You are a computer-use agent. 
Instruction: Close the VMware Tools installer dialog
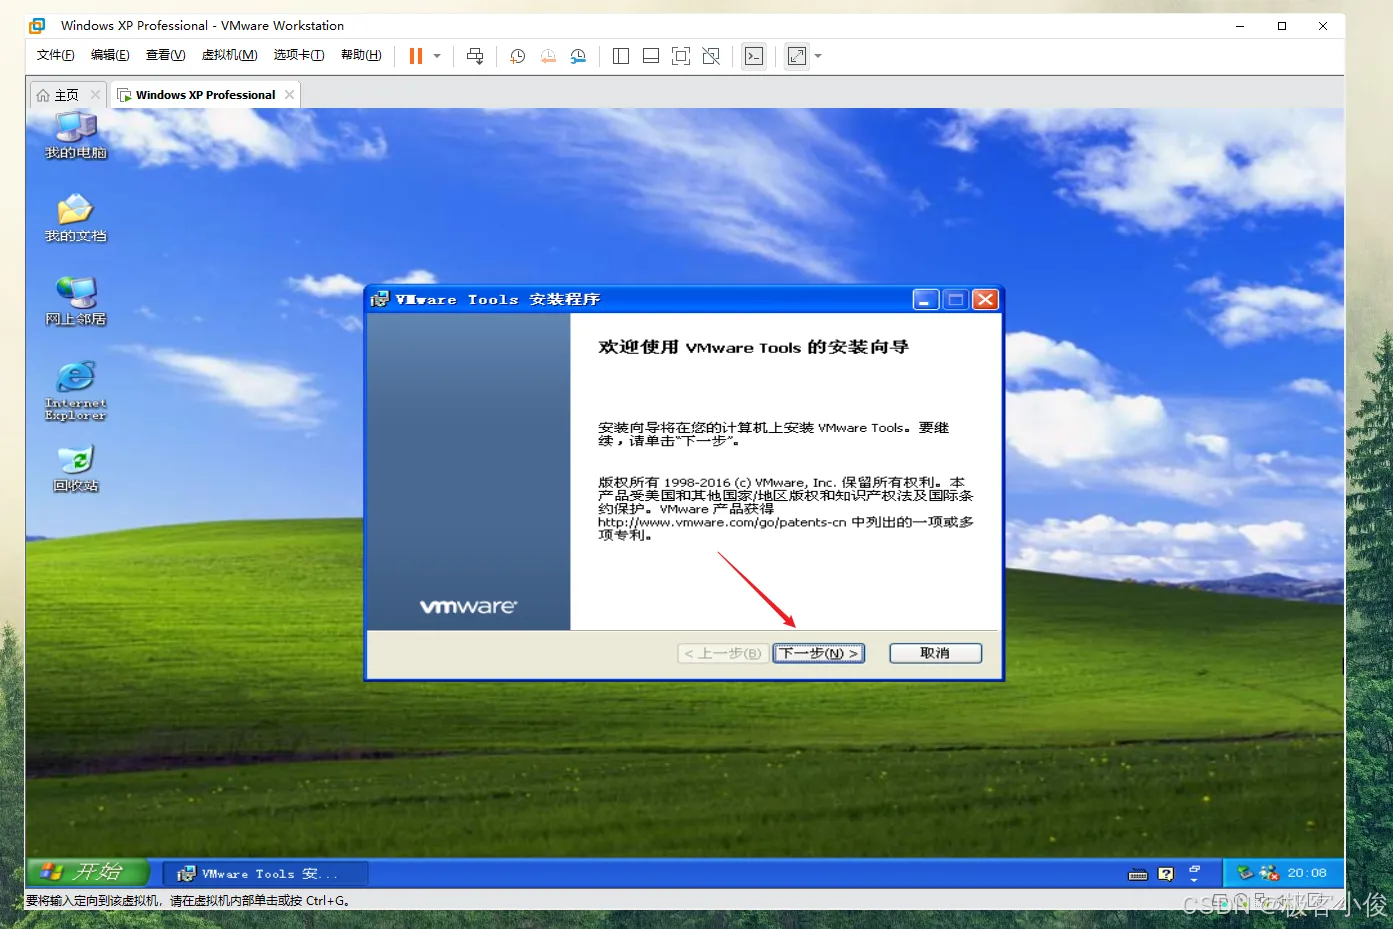pyautogui.click(x=985, y=300)
